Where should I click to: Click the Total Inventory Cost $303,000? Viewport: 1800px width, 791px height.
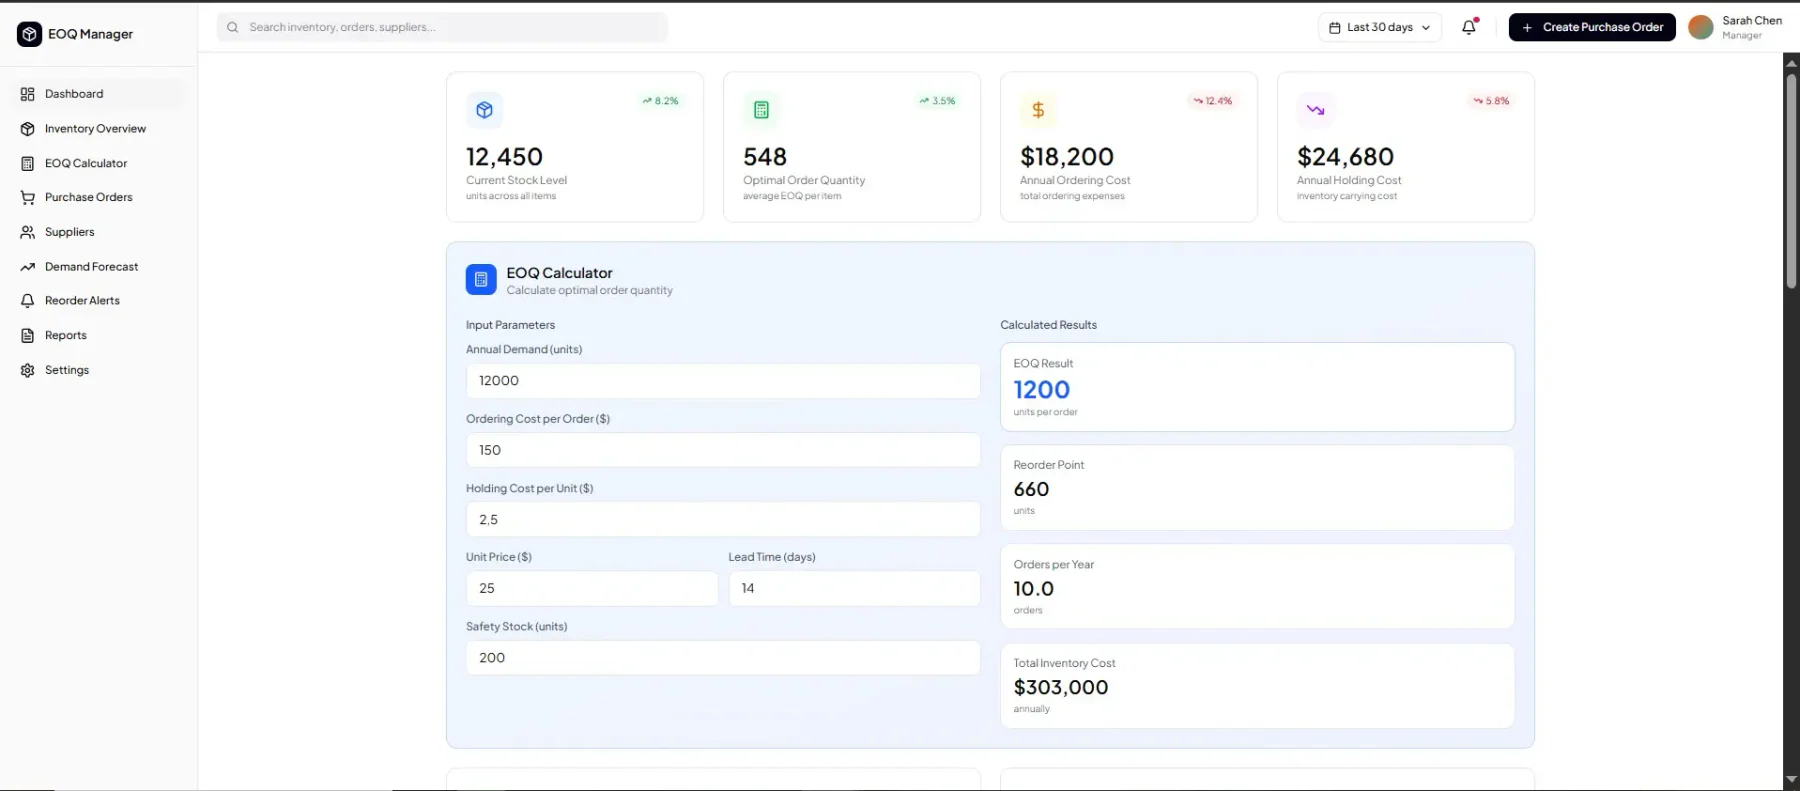pyautogui.click(x=1061, y=687)
